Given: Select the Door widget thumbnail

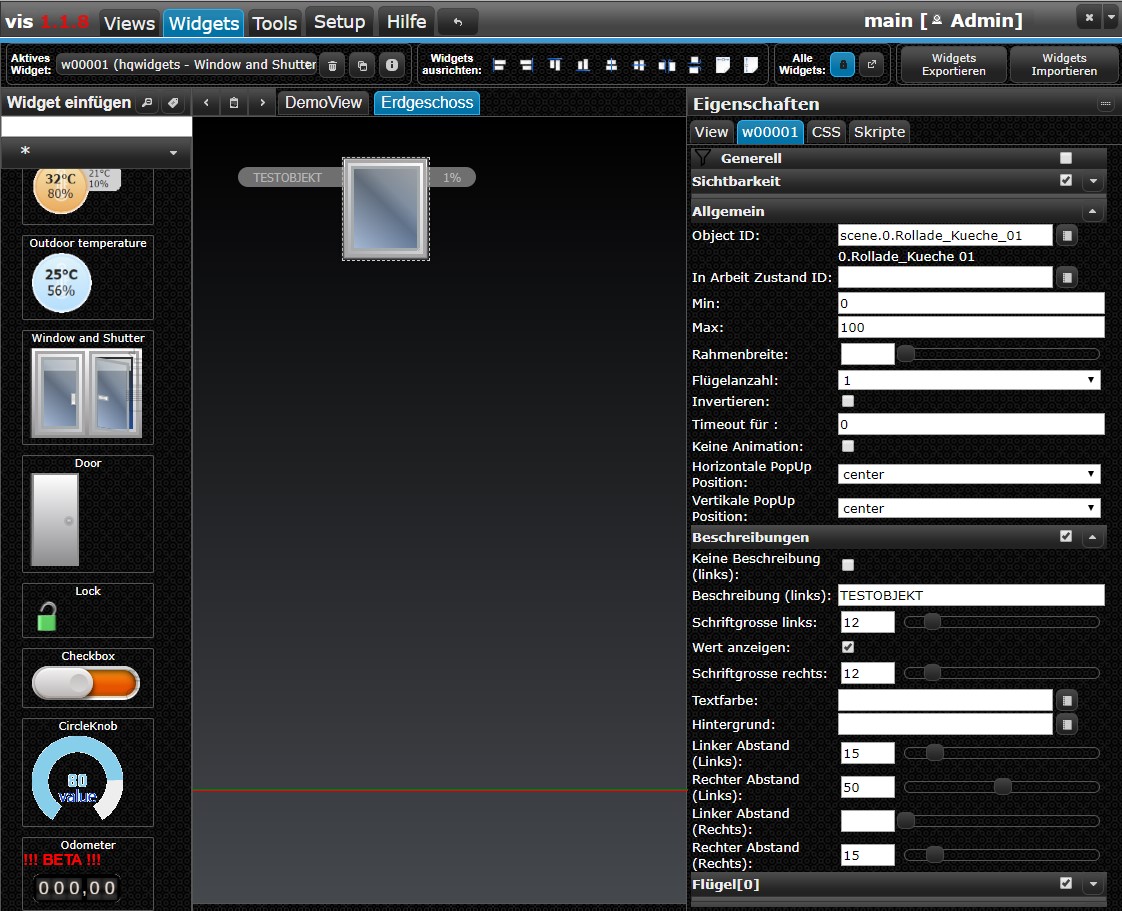Looking at the screenshot, I should point(88,514).
